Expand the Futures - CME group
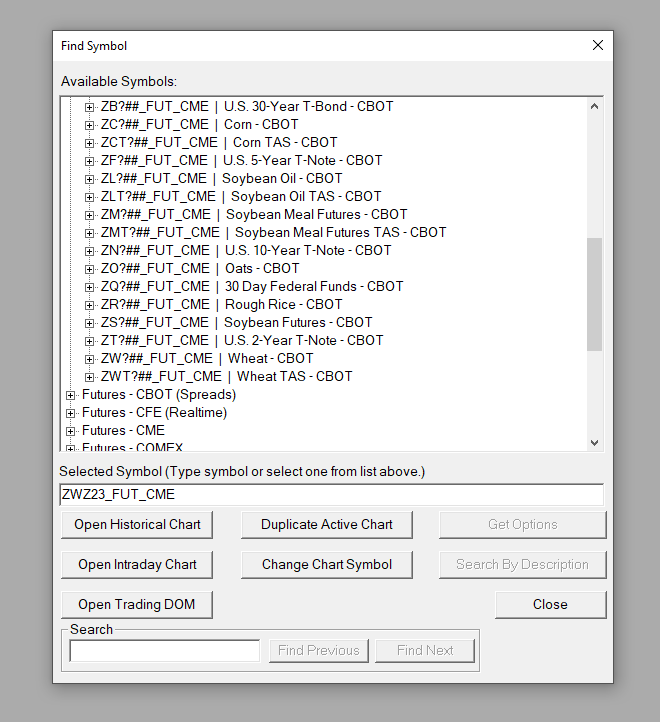 [70, 431]
